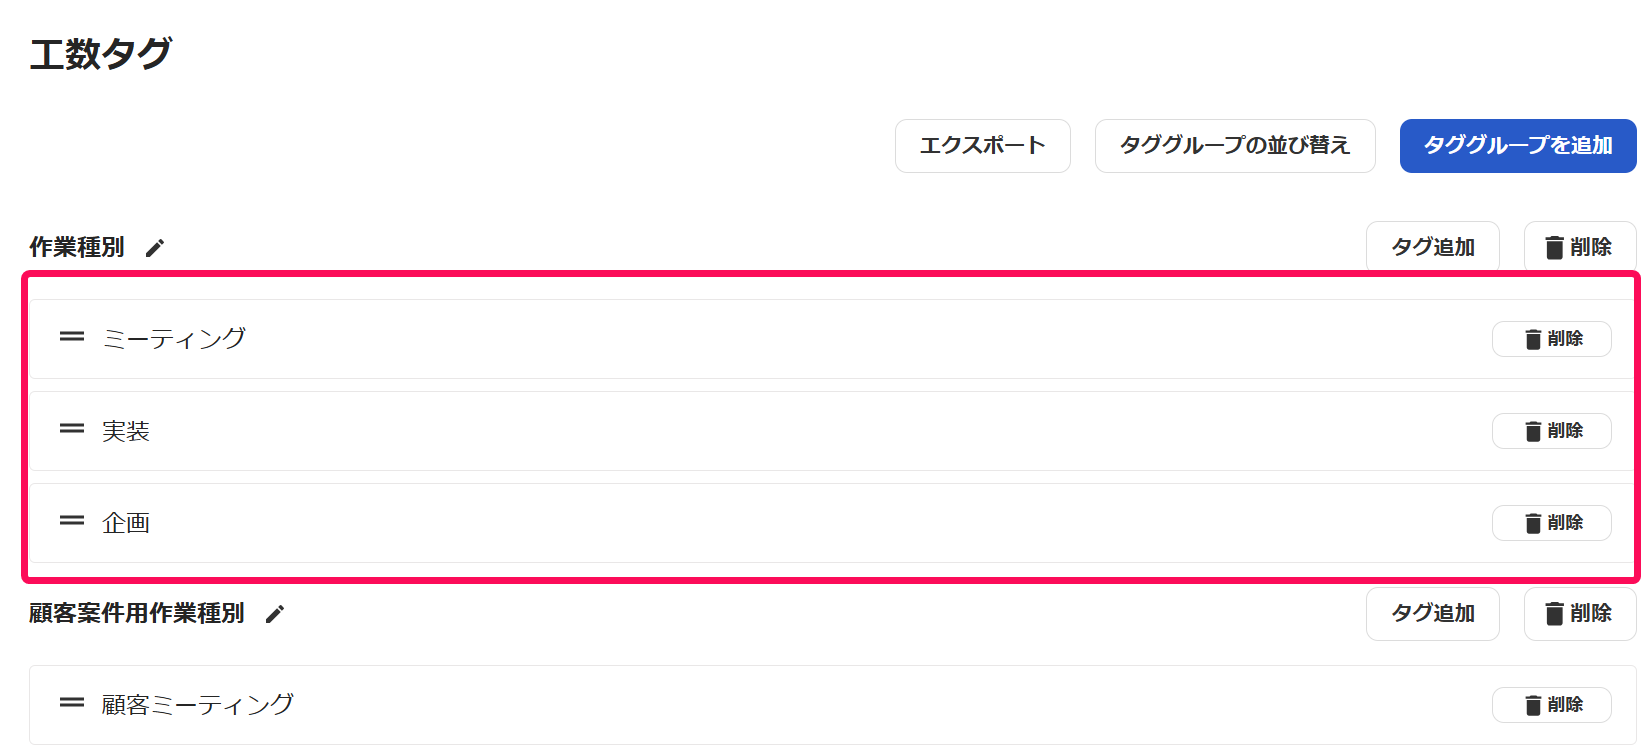This screenshot has height=752, width=1647.
Task: Grab the drag handle for 企画 tag
Action: tap(72, 521)
